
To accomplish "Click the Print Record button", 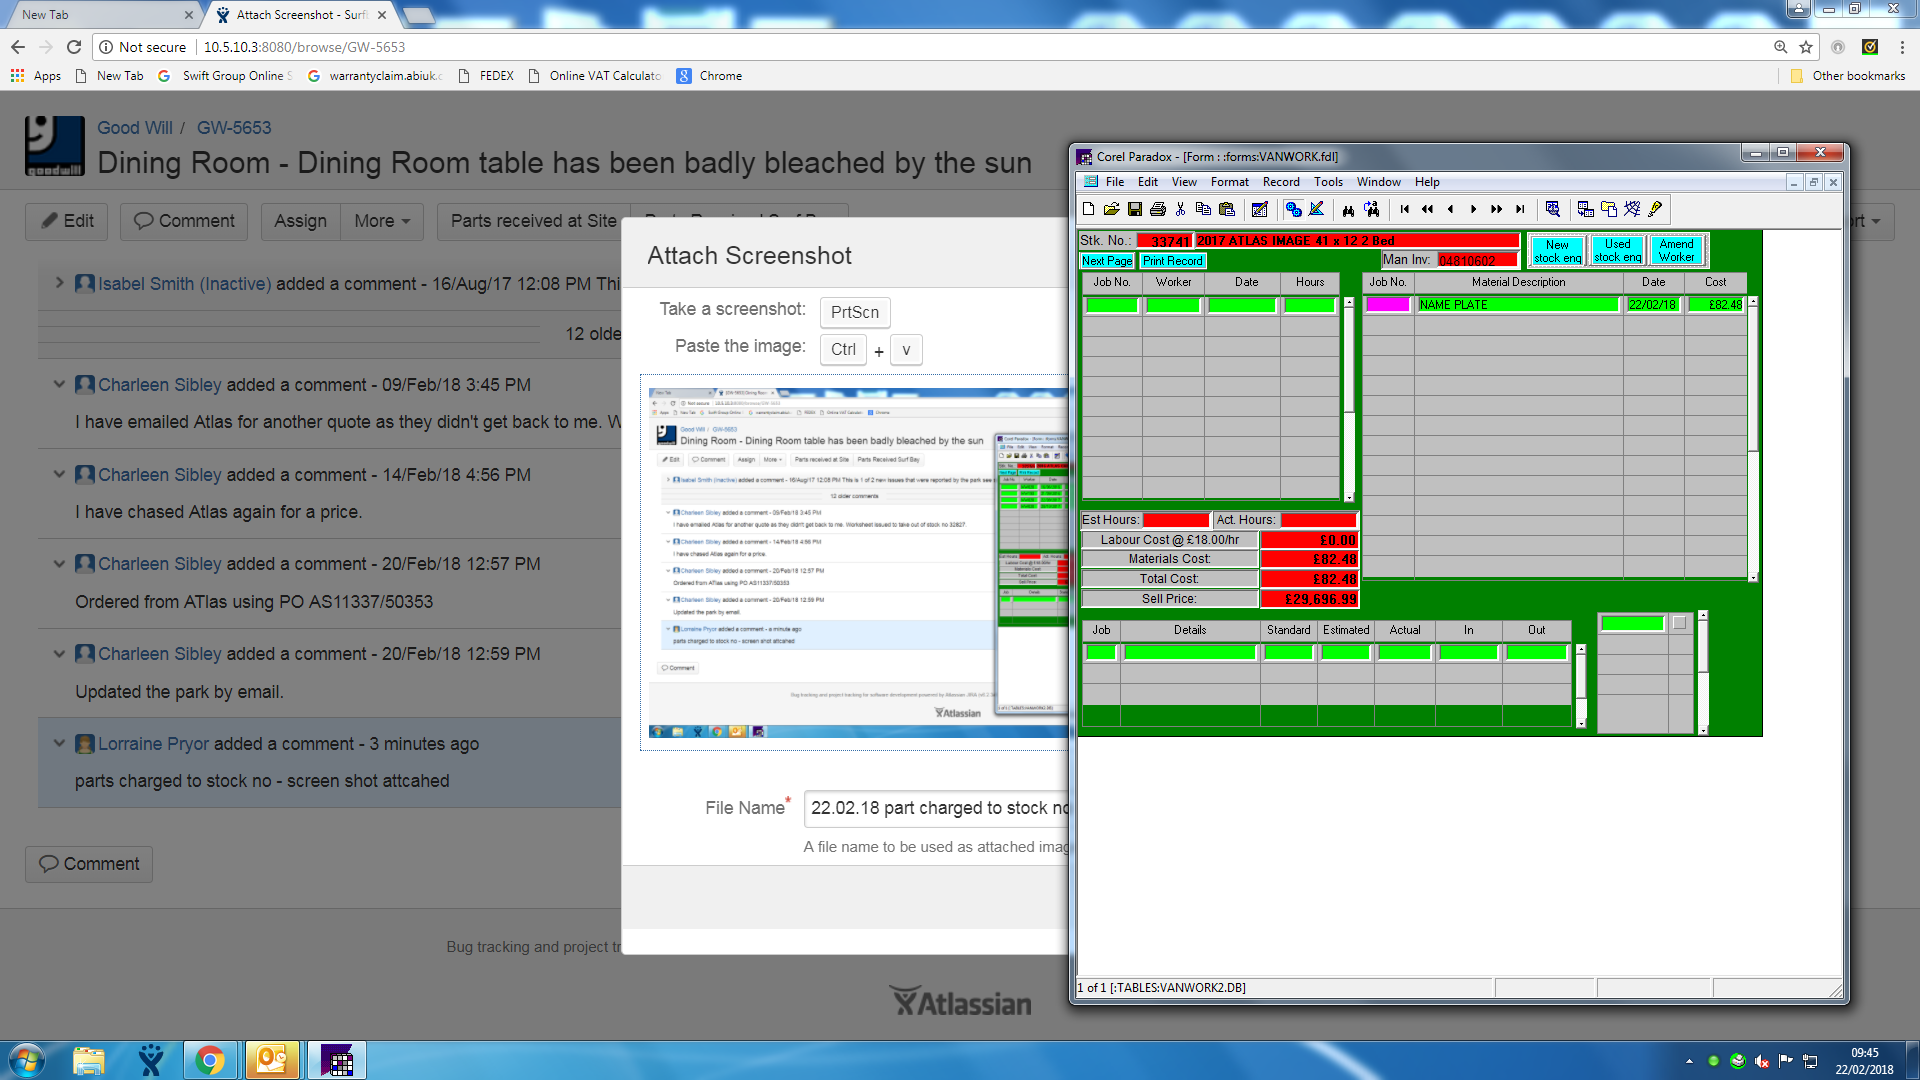I will click(x=1172, y=261).
